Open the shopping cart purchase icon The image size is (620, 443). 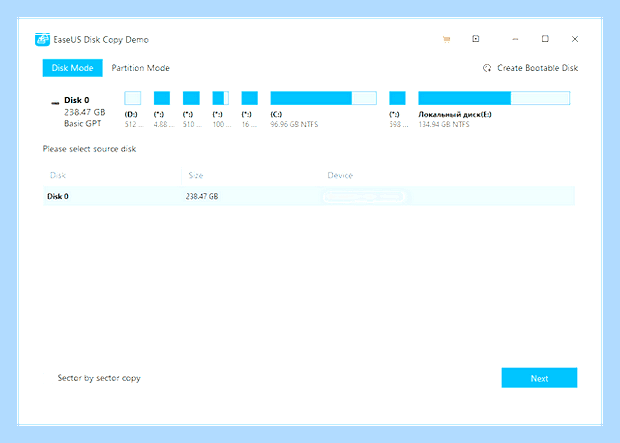(446, 39)
